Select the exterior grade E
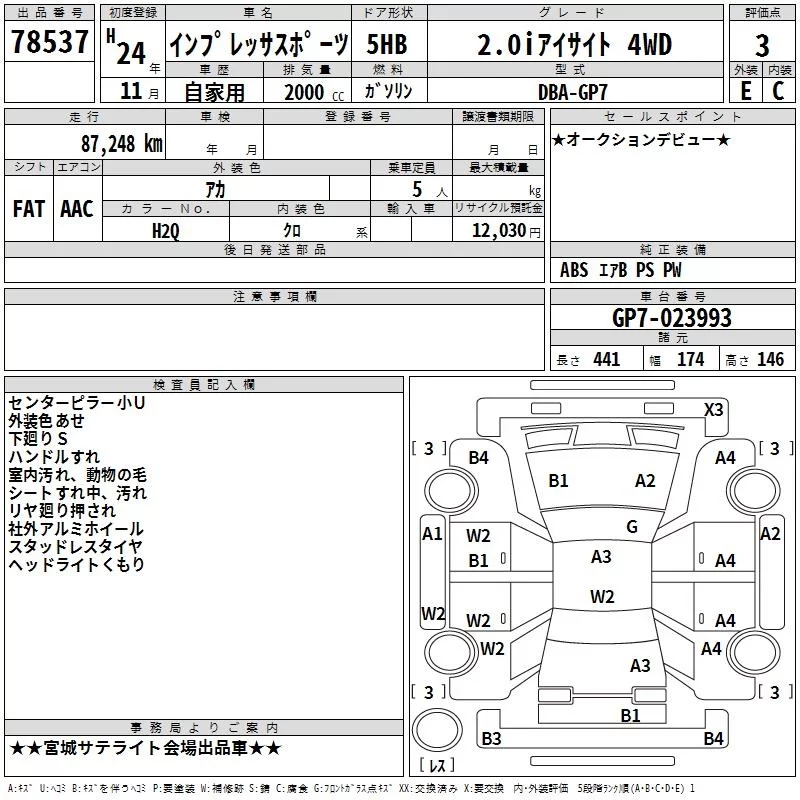This screenshot has height=800, width=800. point(745,91)
